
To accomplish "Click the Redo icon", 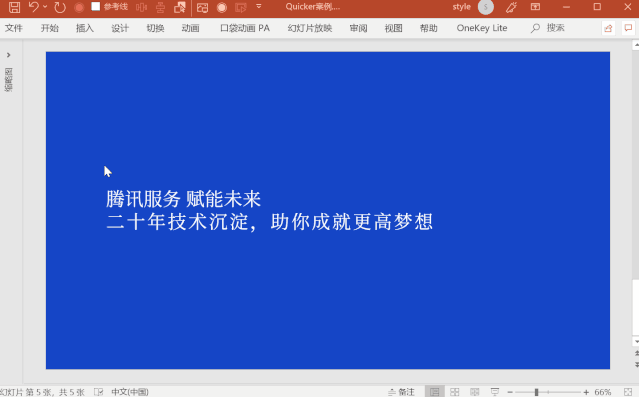I will 60,7.
